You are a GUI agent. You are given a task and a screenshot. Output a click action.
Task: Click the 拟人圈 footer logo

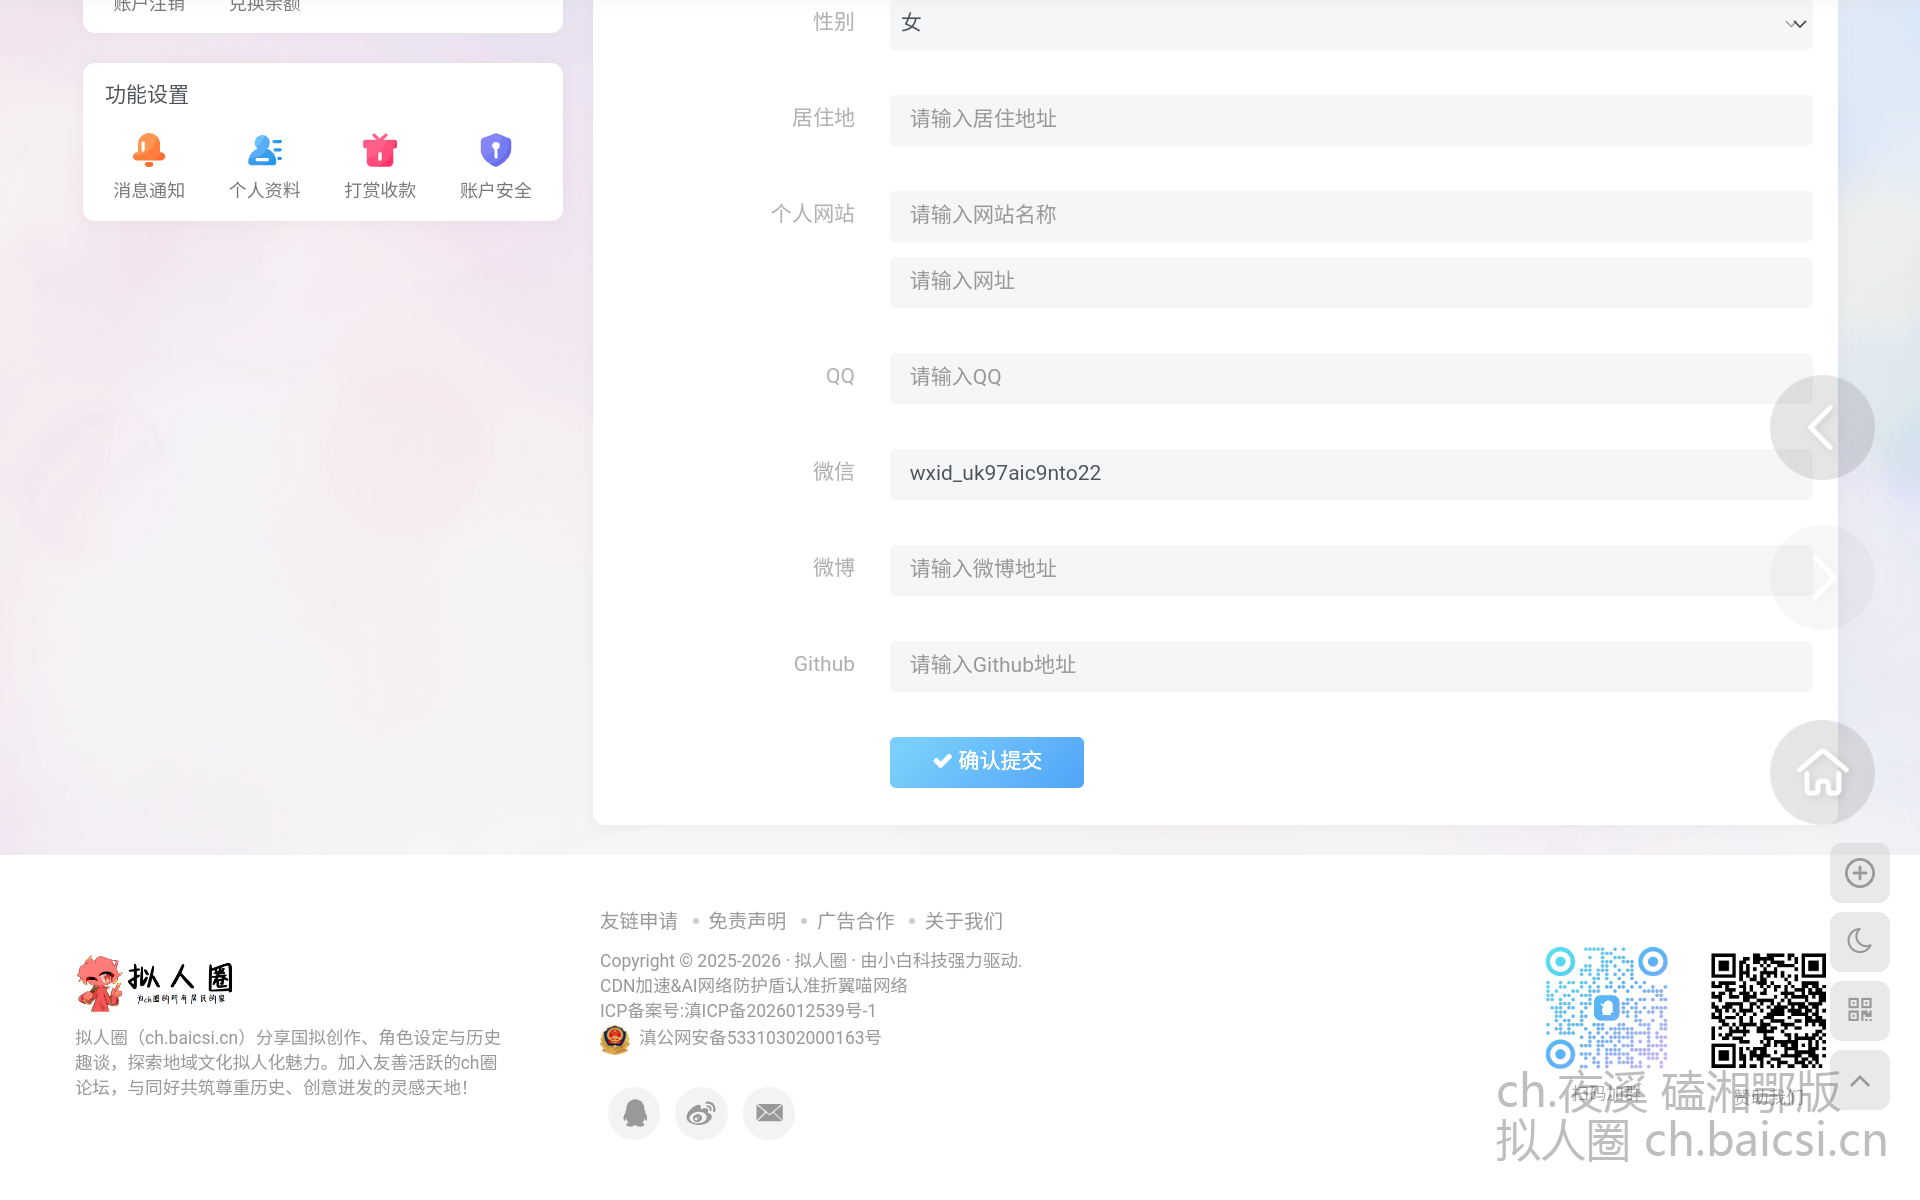click(155, 982)
